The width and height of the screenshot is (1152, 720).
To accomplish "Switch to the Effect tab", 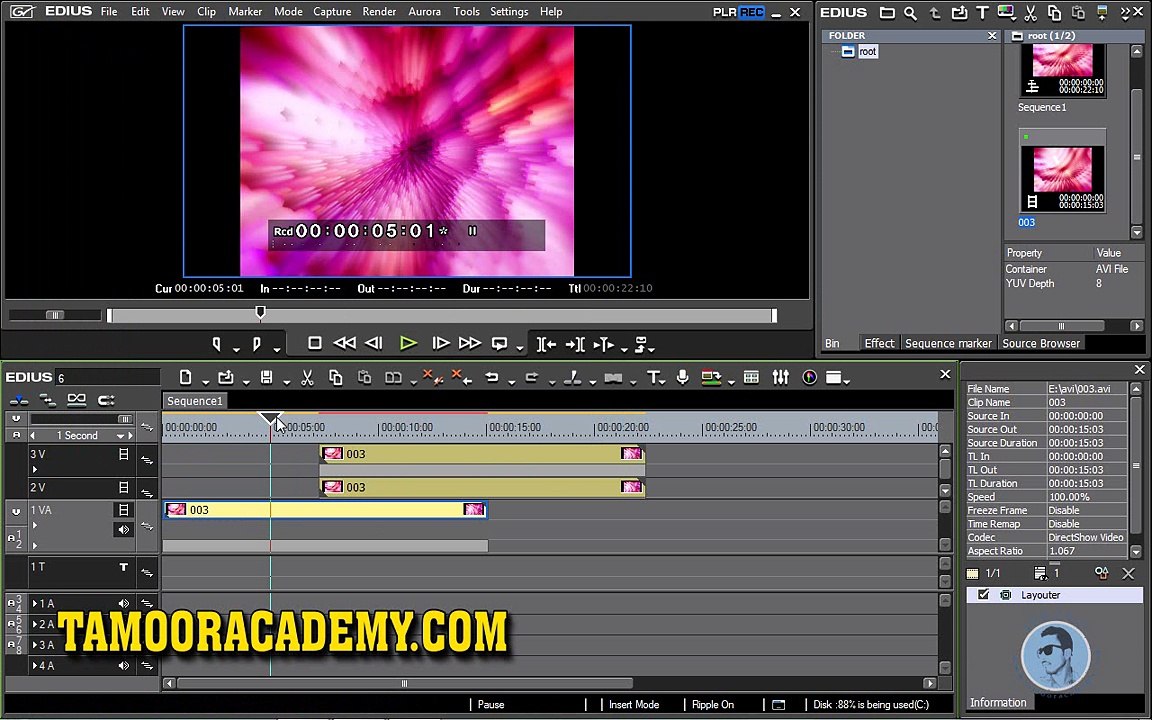I will [879, 343].
